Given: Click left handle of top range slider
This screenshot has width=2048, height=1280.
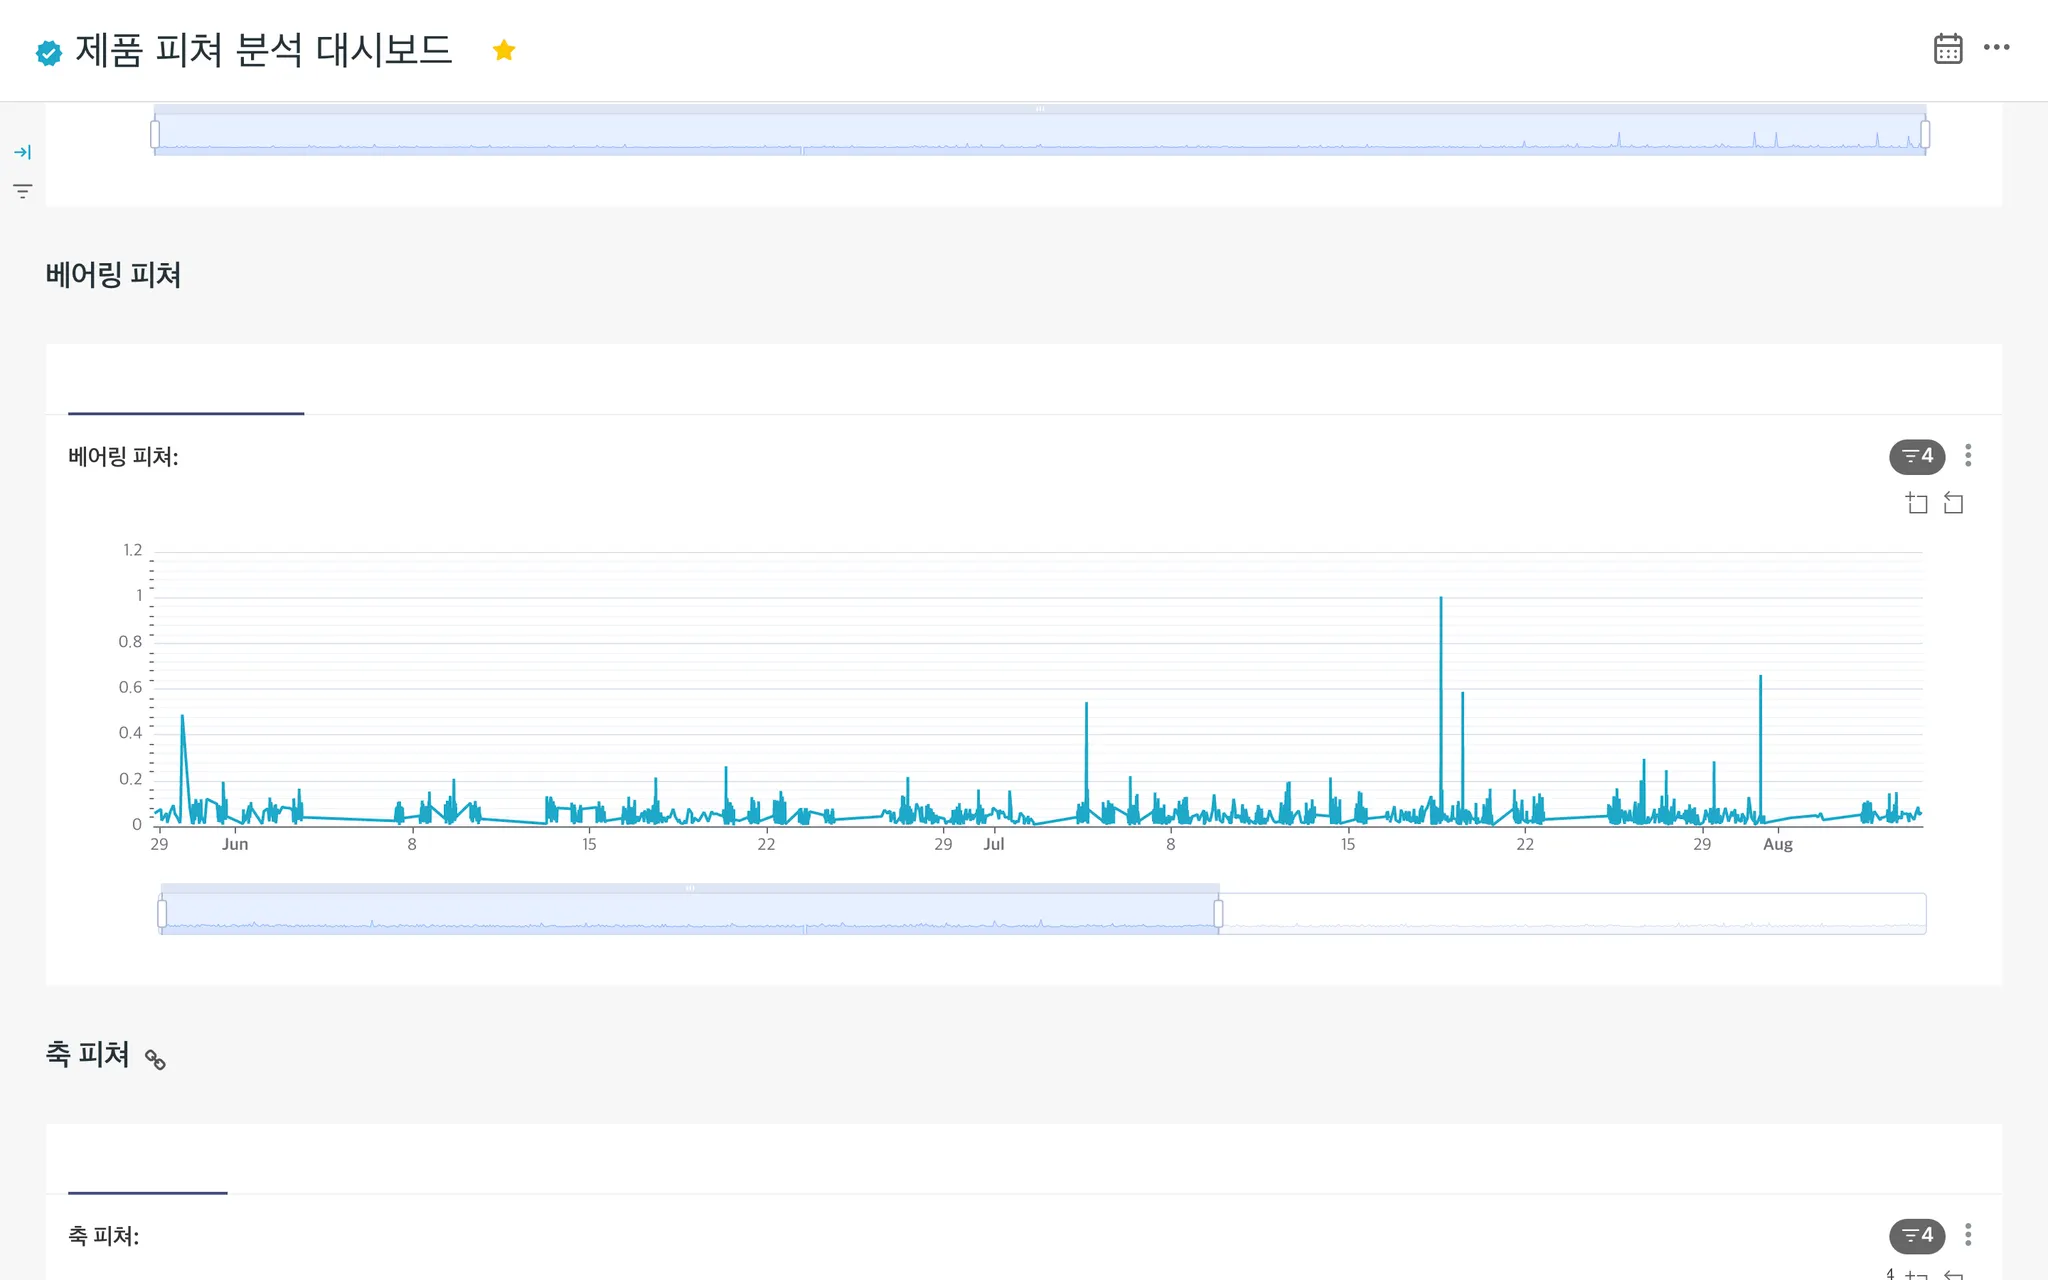Looking at the screenshot, I should point(155,134).
